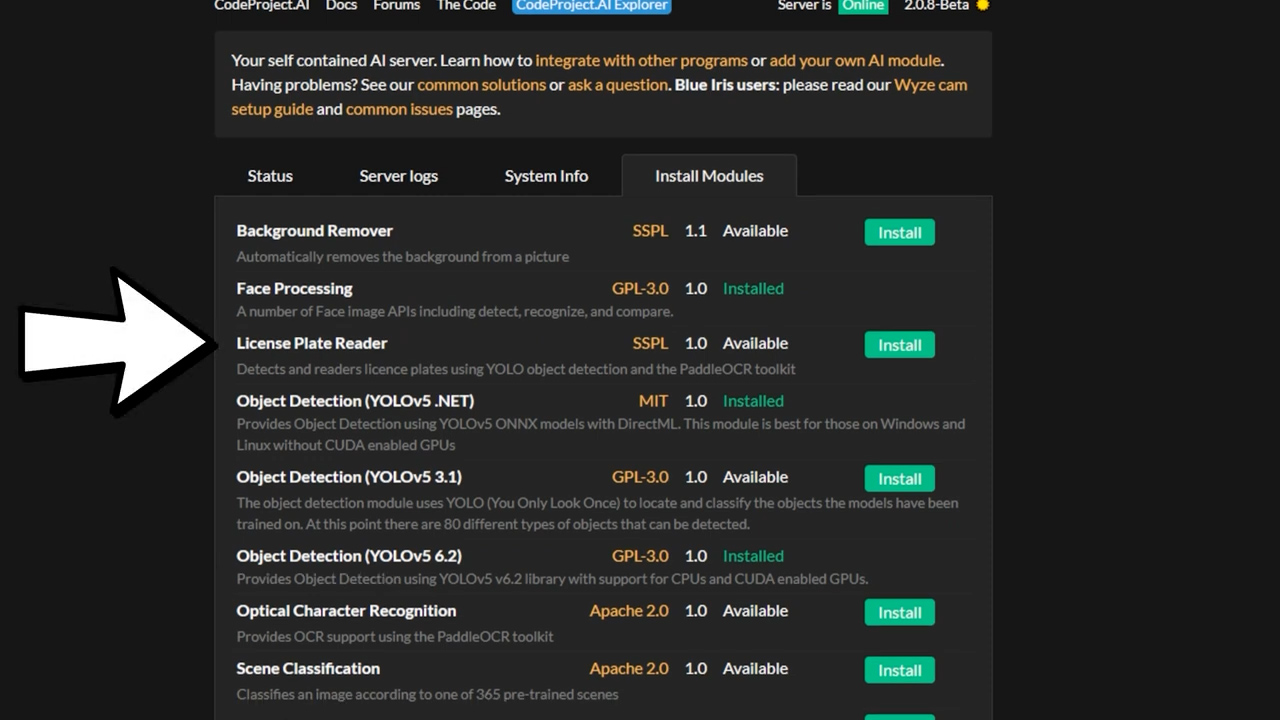The image size is (1280, 720).
Task: Open the SSPL license link for Background Remover
Action: point(650,231)
